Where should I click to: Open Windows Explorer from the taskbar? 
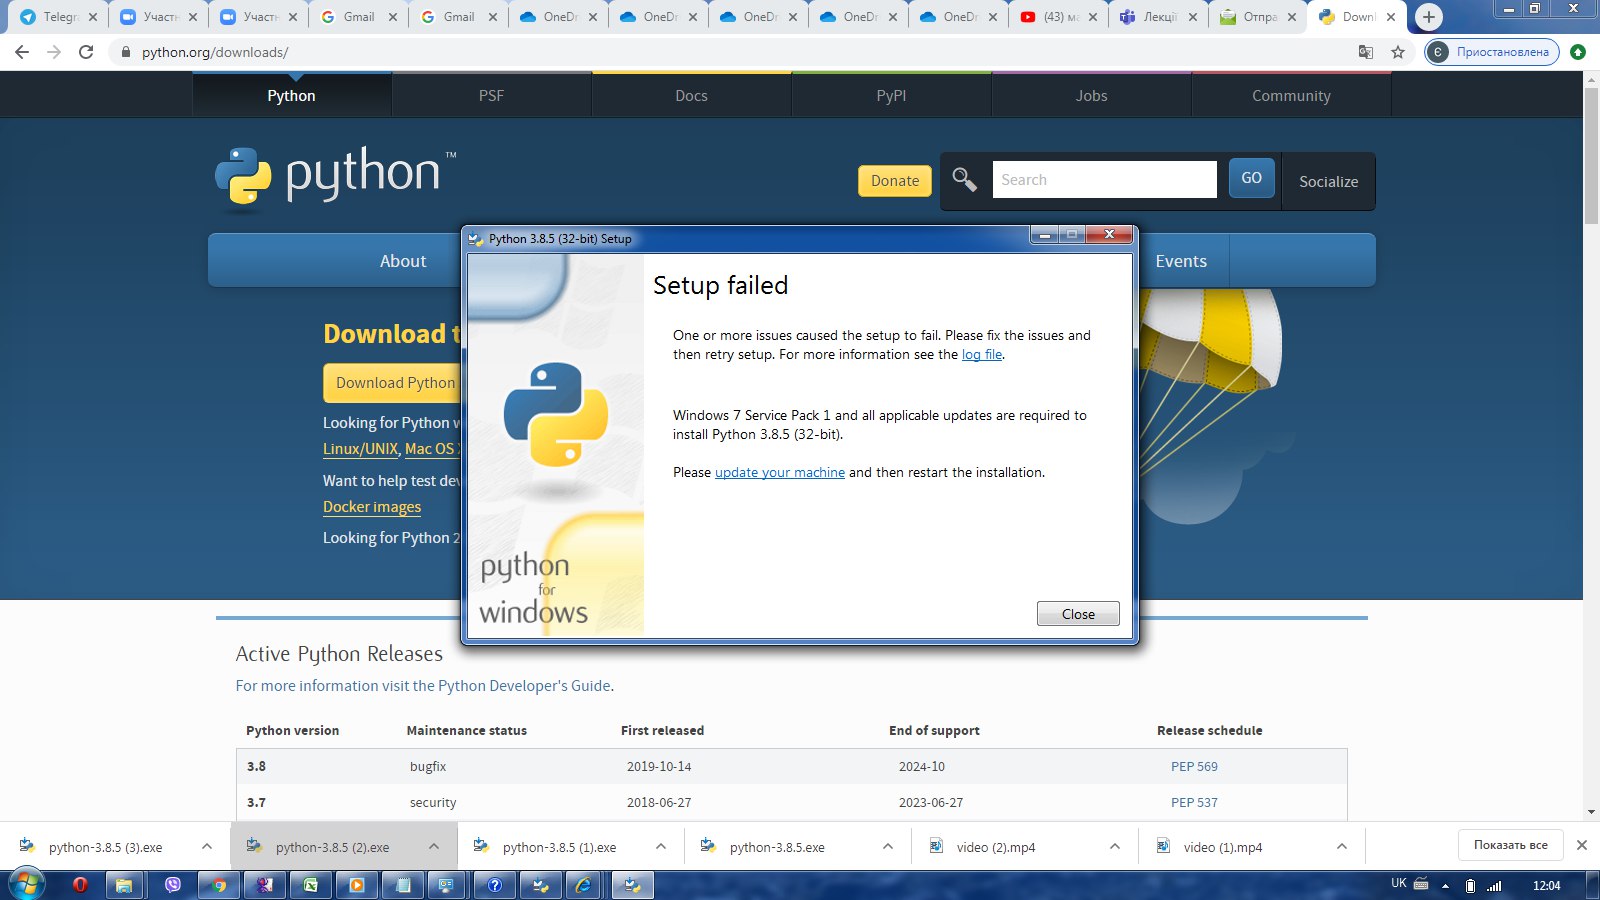click(x=124, y=885)
